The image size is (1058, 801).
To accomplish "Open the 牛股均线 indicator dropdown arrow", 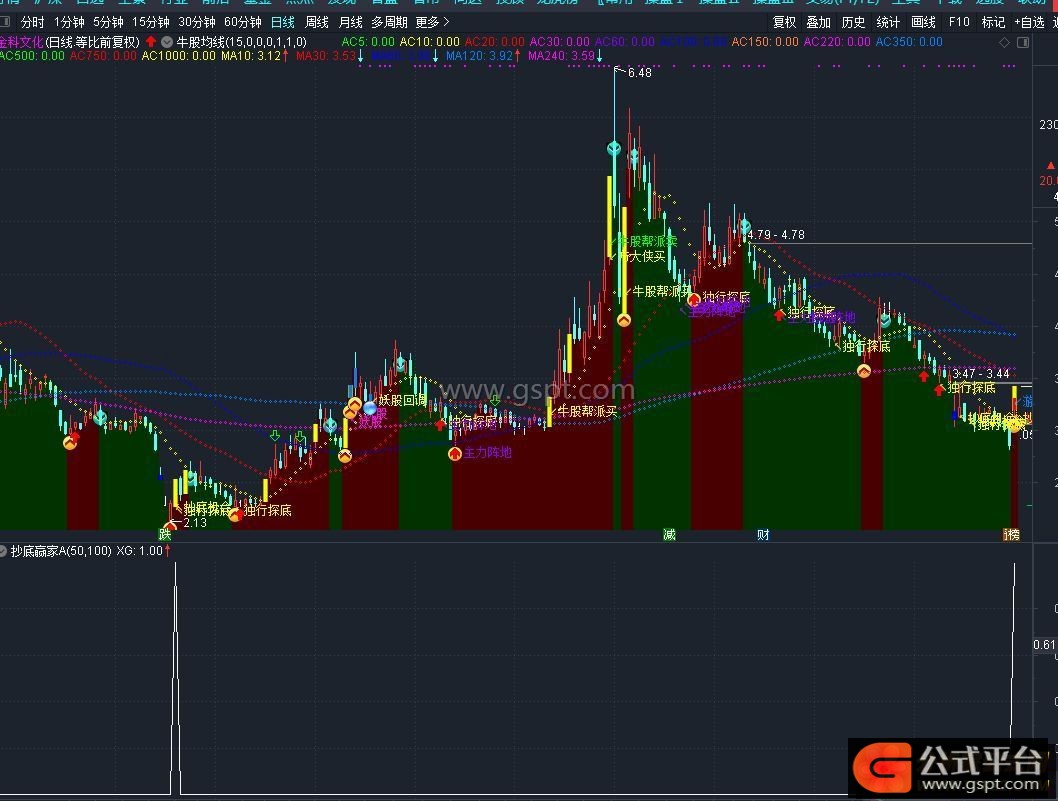I will coord(167,42).
